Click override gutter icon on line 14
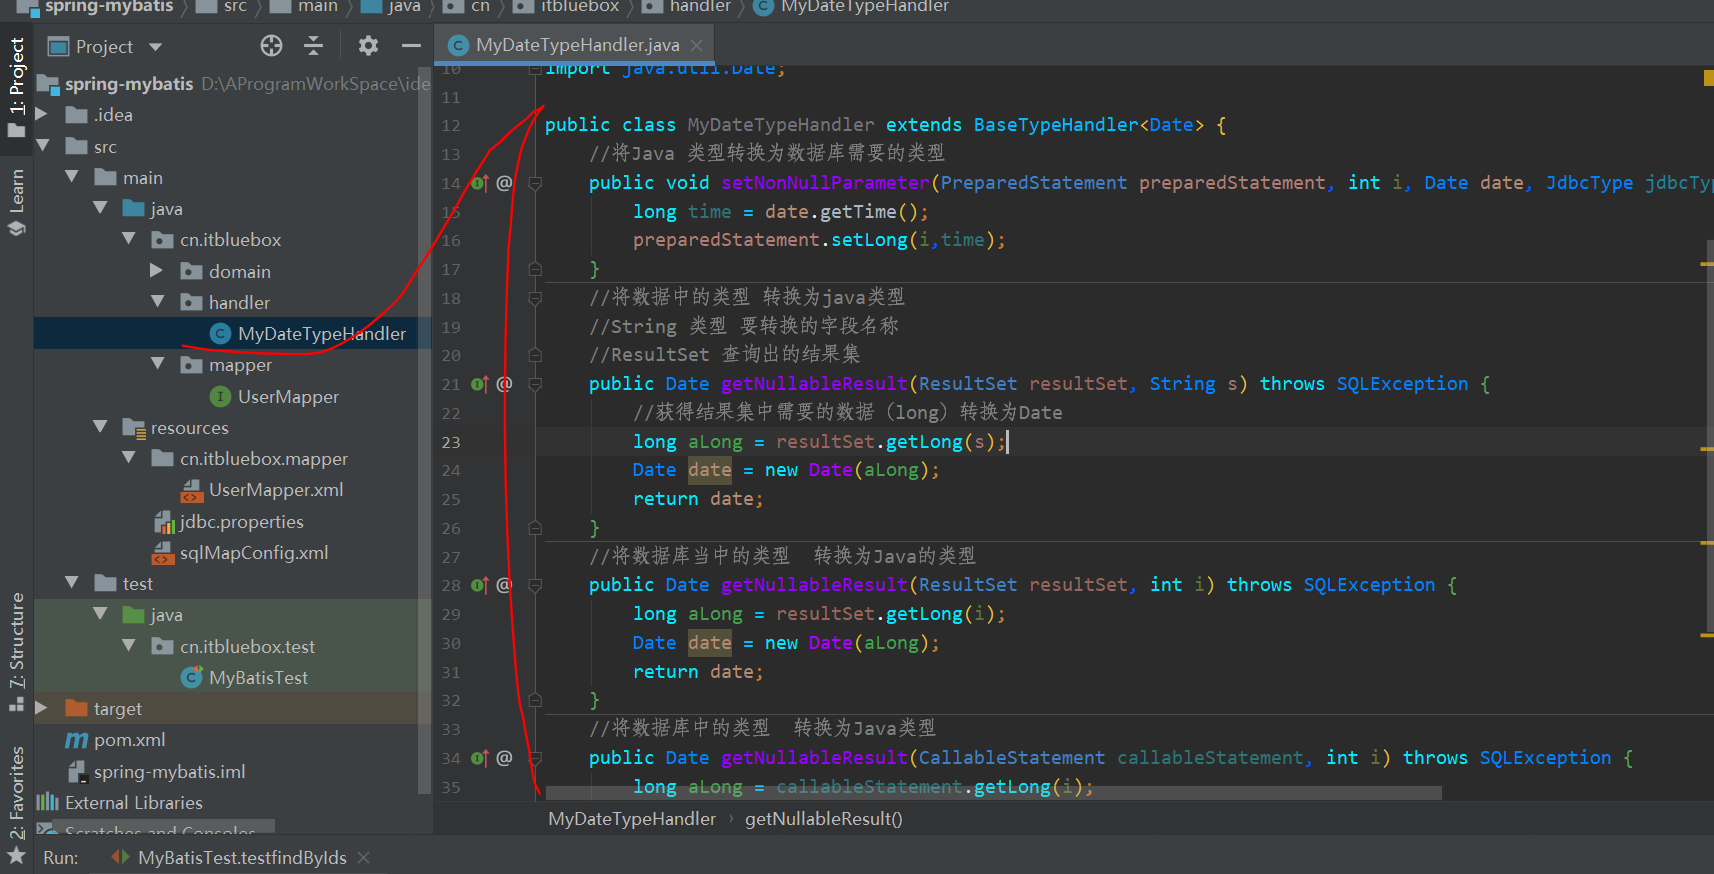The image size is (1714, 874). click(x=480, y=183)
